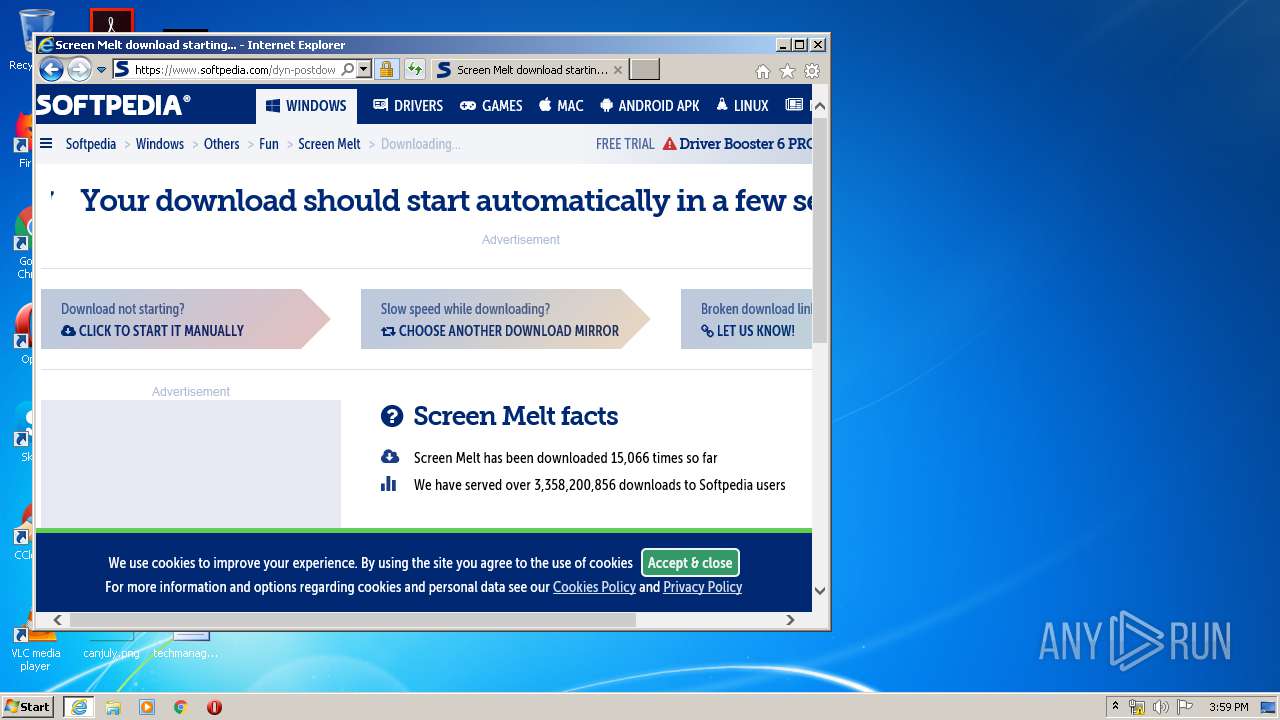Open Windows Media Player taskbar icon
This screenshot has height=720, width=1280.
pyautogui.click(x=147, y=707)
